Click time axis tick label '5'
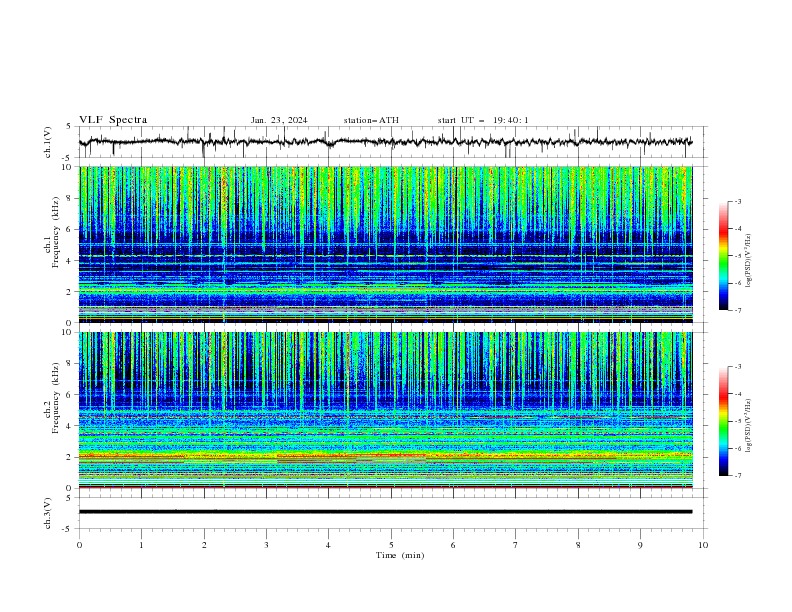 [391, 545]
